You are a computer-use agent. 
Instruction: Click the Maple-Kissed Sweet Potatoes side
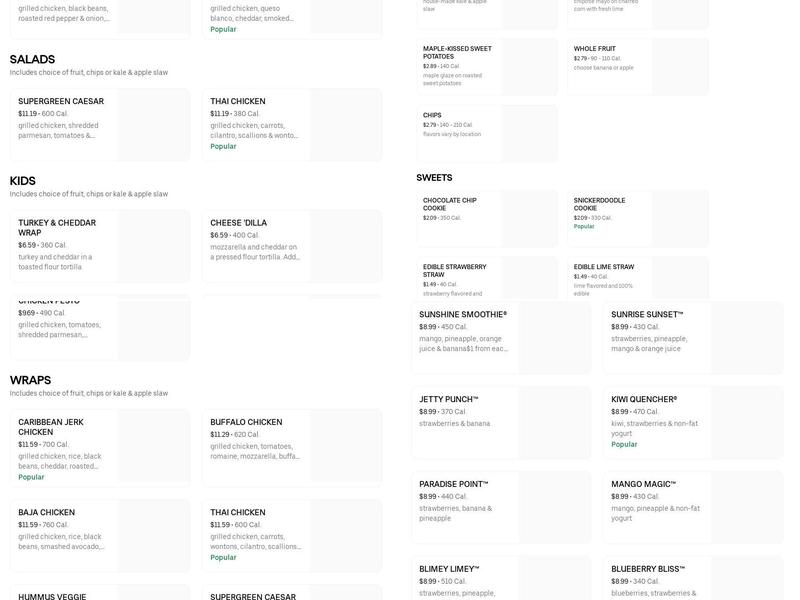tap(487, 66)
